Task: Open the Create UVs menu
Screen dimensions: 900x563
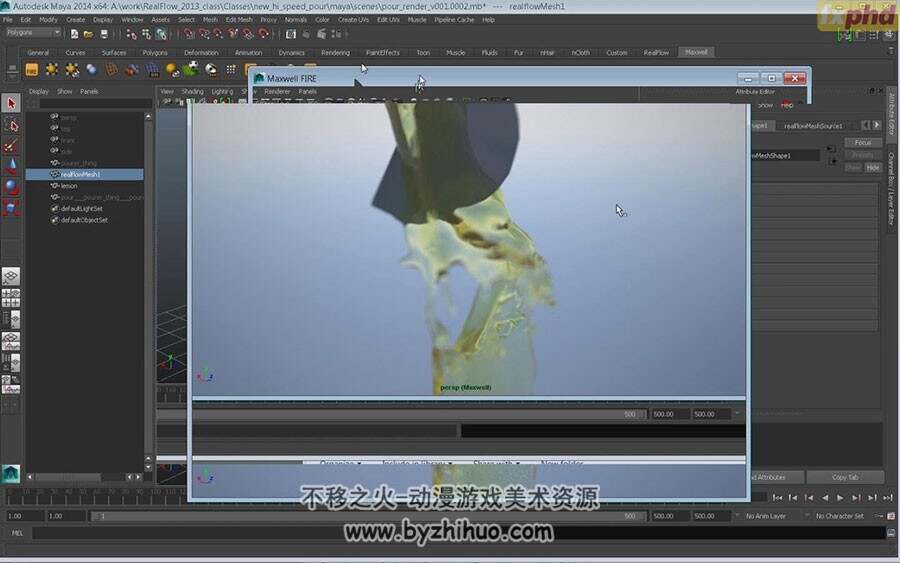Action: coord(353,20)
